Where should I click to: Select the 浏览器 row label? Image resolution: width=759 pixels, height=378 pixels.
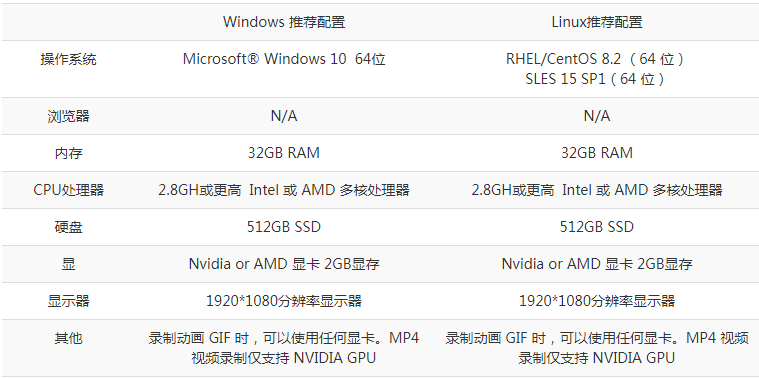pyautogui.click(x=68, y=116)
